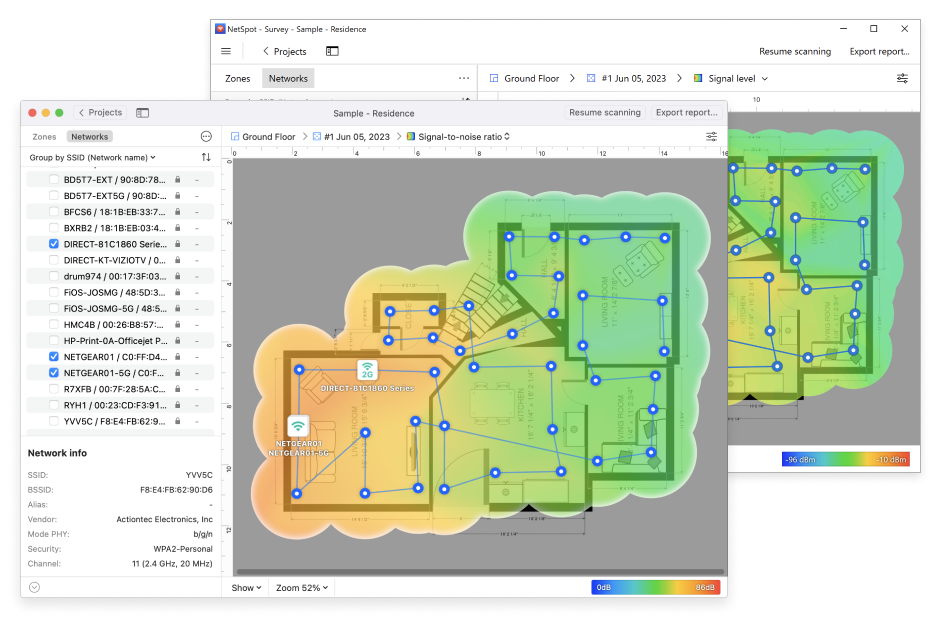This screenshot has width=940, height=618.
Task: Select Zones tab in Mac window
Action: (44, 137)
